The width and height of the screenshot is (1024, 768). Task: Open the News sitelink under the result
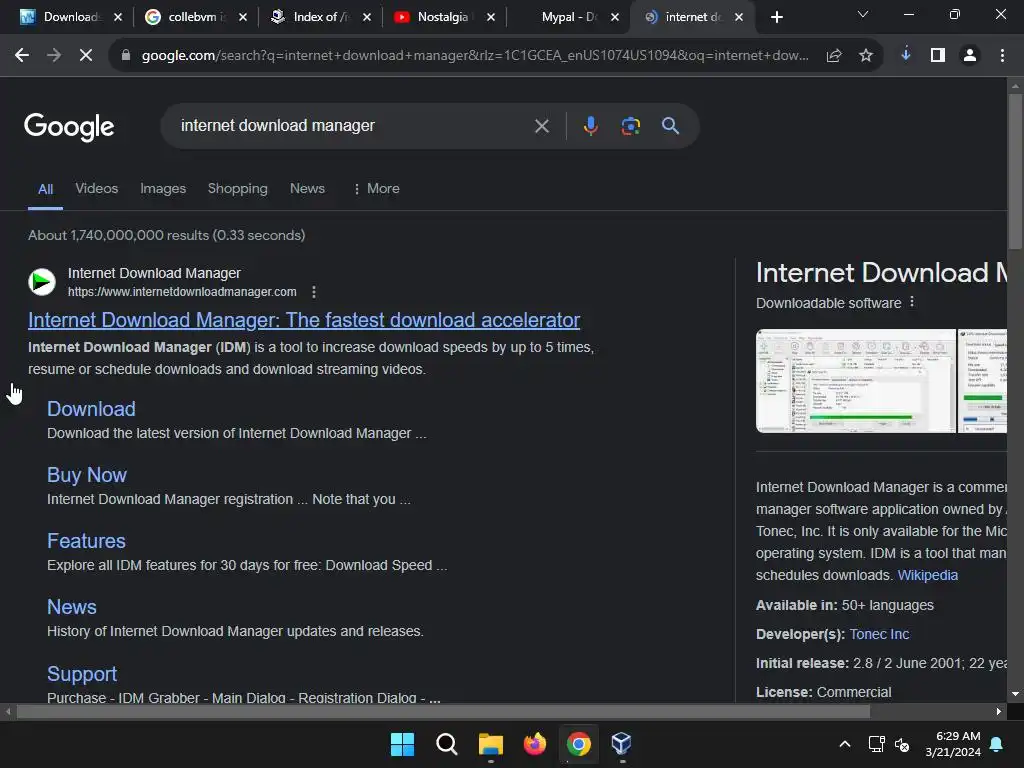point(72,607)
